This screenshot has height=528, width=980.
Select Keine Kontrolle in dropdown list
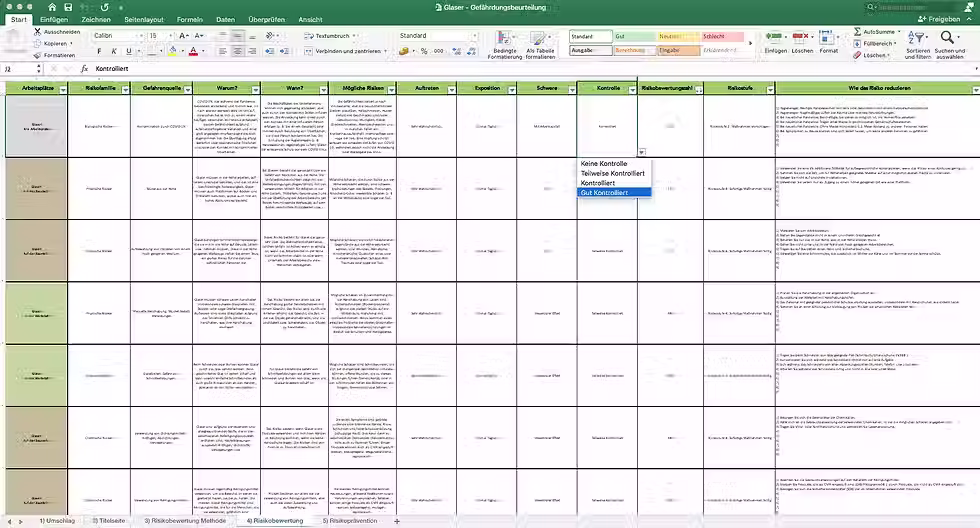click(614, 164)
